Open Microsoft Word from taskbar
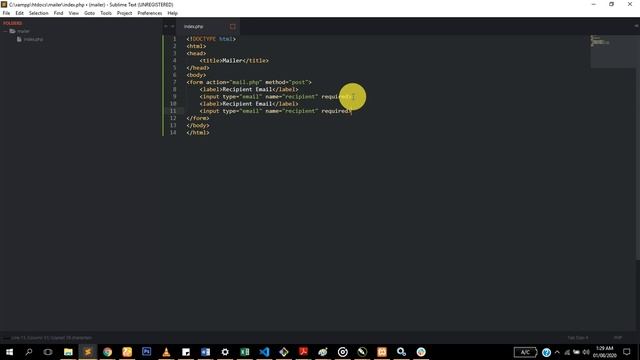Screen dimensions: 640x360 click(x=205, y=352)
